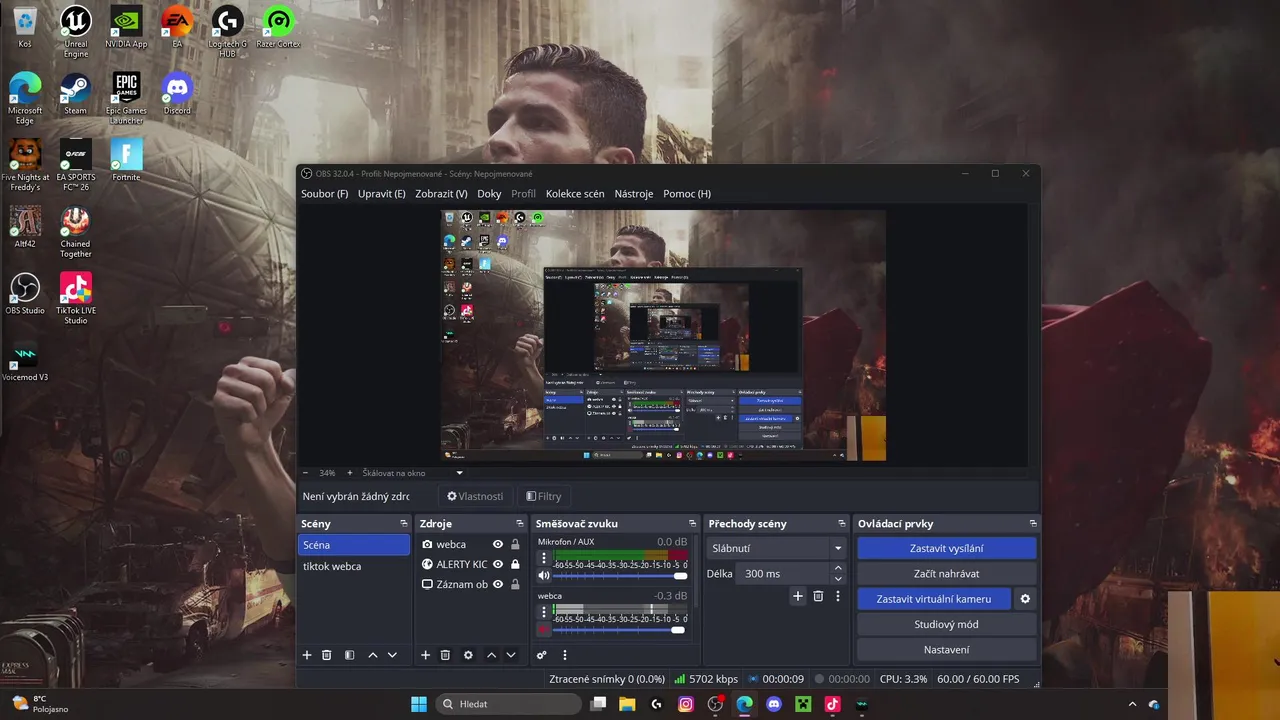
Task: Launch TikTok LIVE Studio desktop icon
Action: pyautogui.click(x=76, y=298)
